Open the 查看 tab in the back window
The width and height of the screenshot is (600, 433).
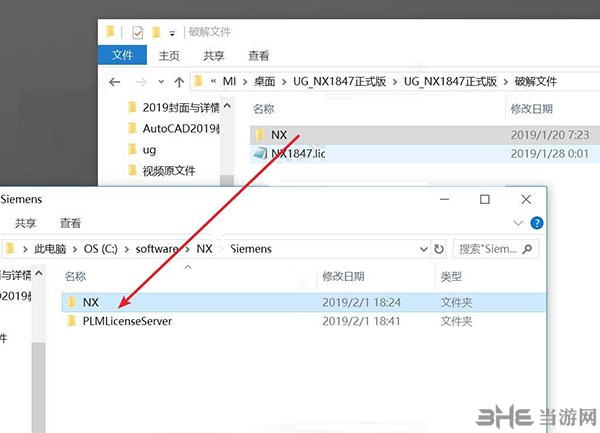click(258, 56)
